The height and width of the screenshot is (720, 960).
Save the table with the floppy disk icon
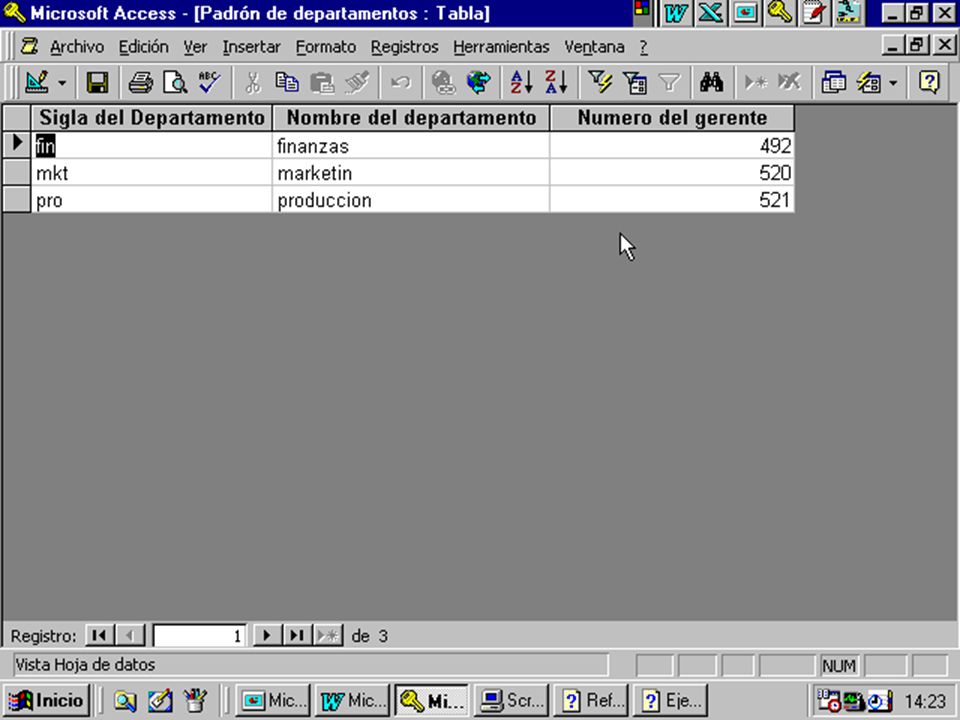(x=97, y=82)
